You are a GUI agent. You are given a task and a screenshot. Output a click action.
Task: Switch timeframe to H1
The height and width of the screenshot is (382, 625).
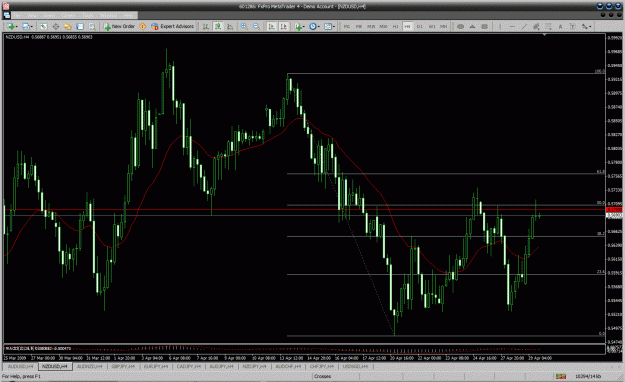pyautogui.click(x=395, y=26)
